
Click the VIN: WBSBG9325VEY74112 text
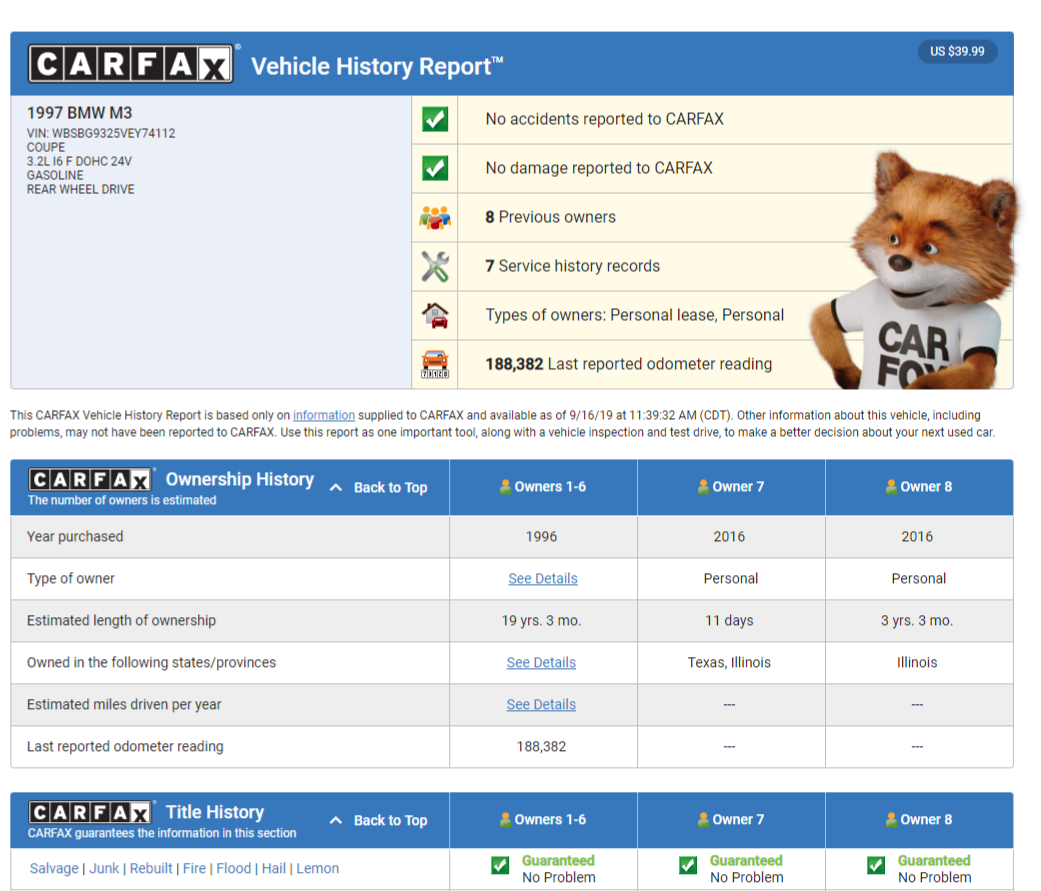click(x=101, y=133)
